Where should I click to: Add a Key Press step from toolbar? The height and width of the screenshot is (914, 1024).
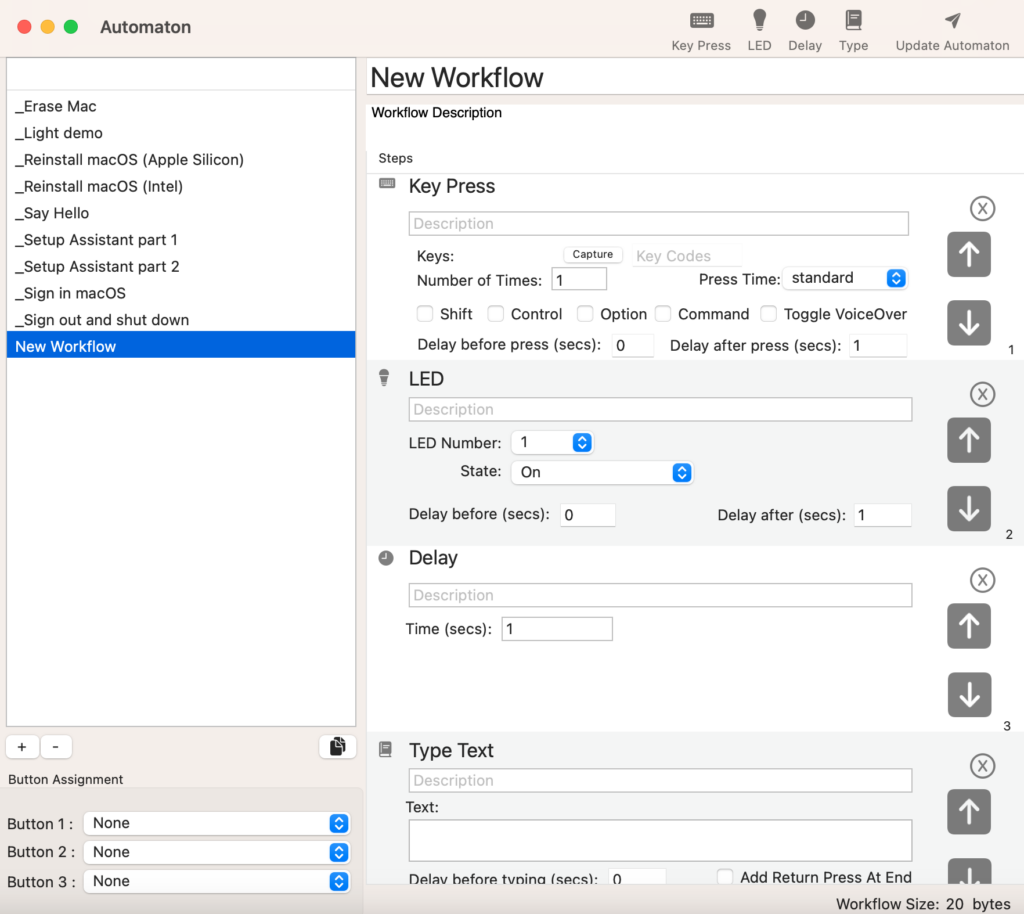pyautogui.click(x=701, y=30)
